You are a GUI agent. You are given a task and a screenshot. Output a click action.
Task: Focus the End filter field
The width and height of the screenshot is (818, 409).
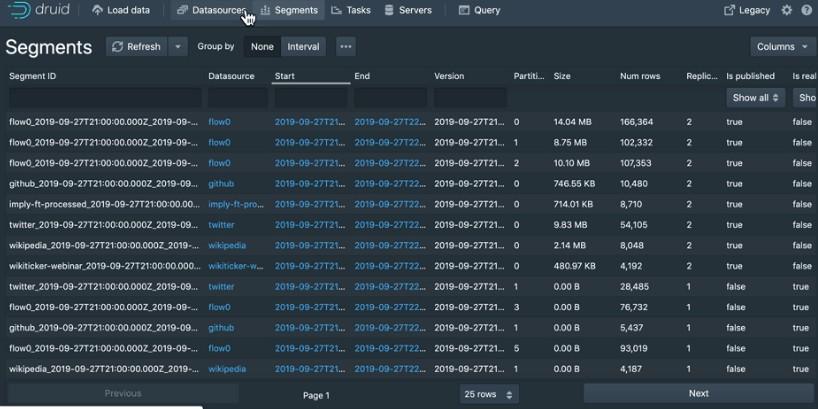[x=391, y=98]
